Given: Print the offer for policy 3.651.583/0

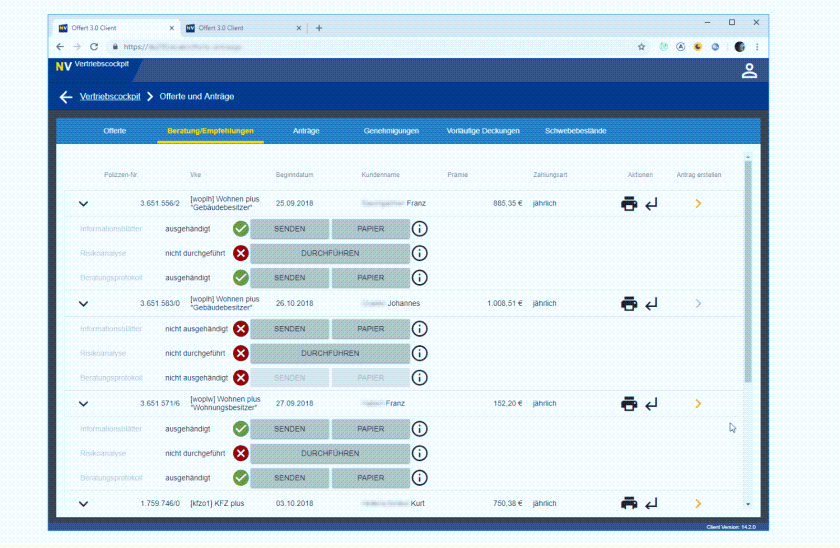Looking at the screenshot, I should (x=629, y=304).
